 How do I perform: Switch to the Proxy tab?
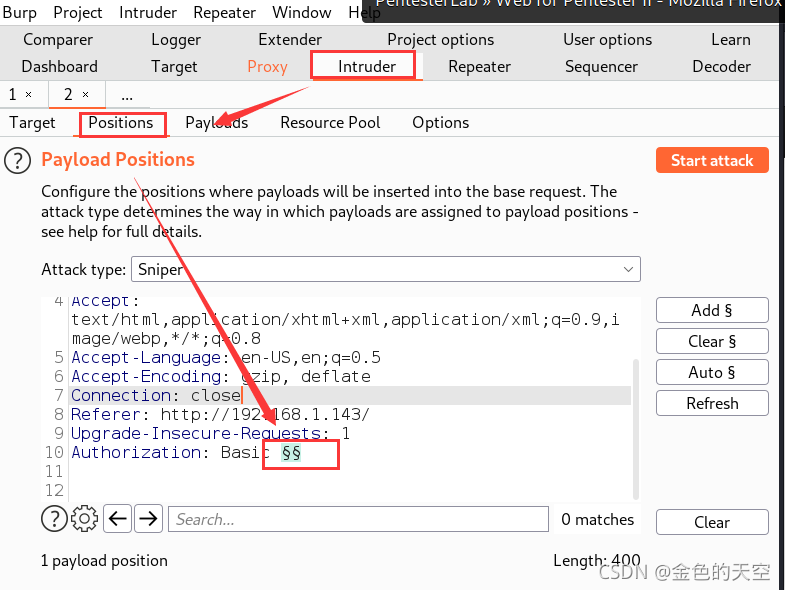click(267, 67)
